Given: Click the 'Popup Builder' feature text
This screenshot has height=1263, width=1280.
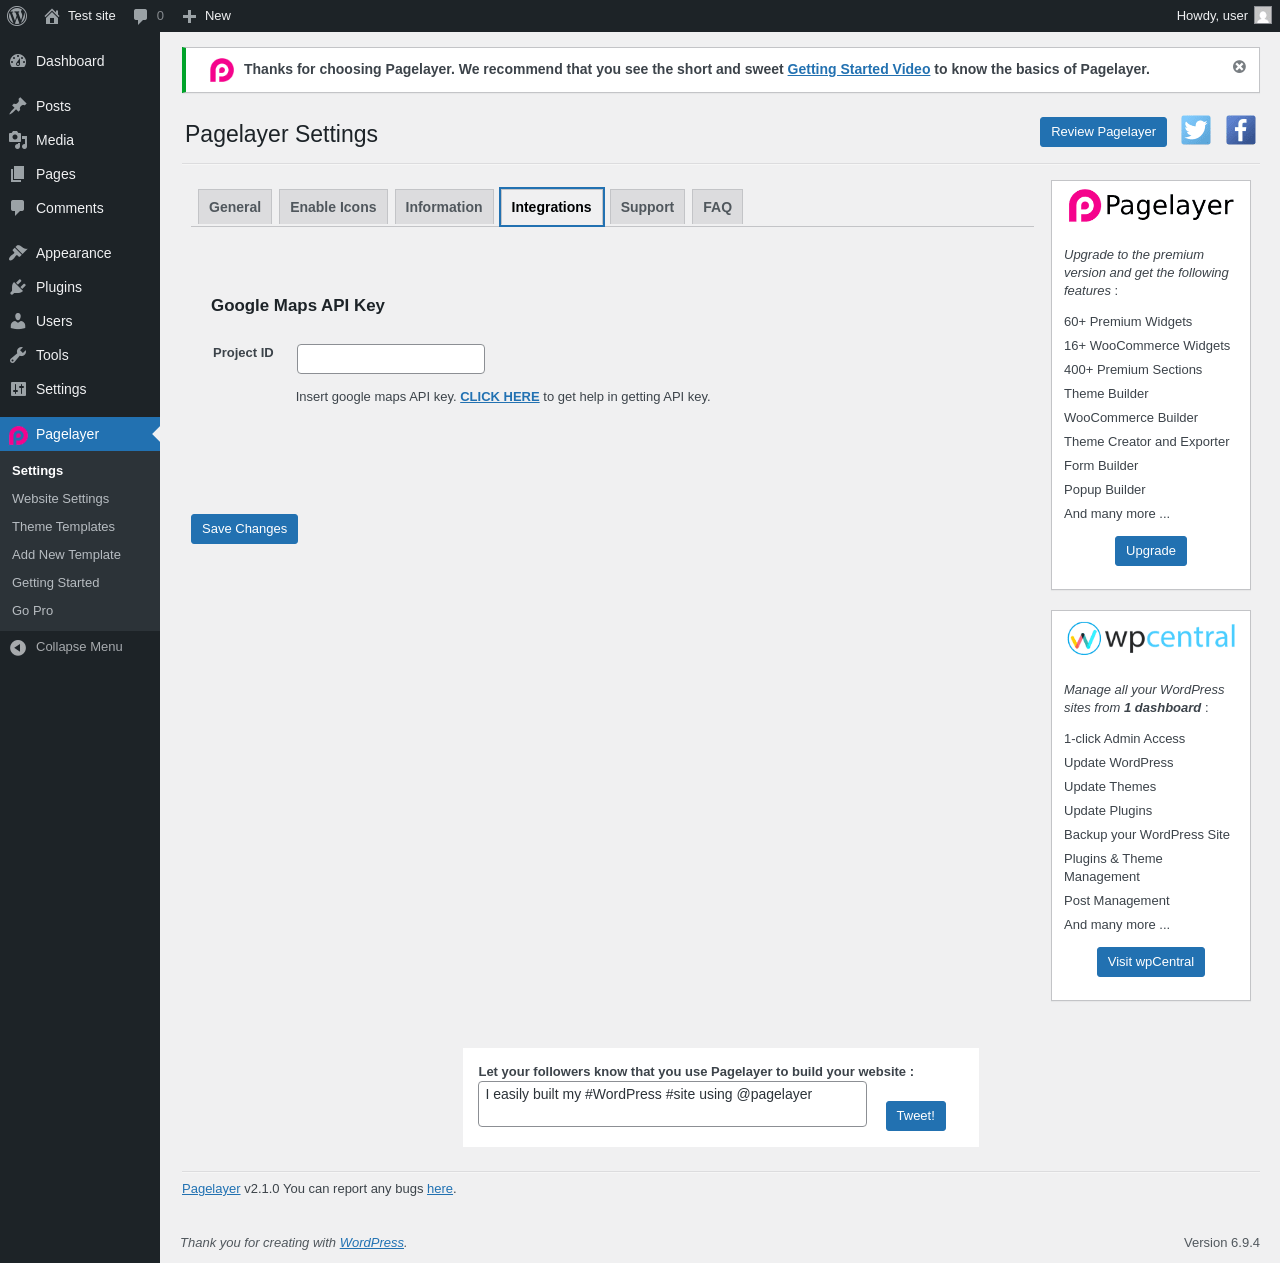Looking at the screenshot, I should pos(1105,490).
